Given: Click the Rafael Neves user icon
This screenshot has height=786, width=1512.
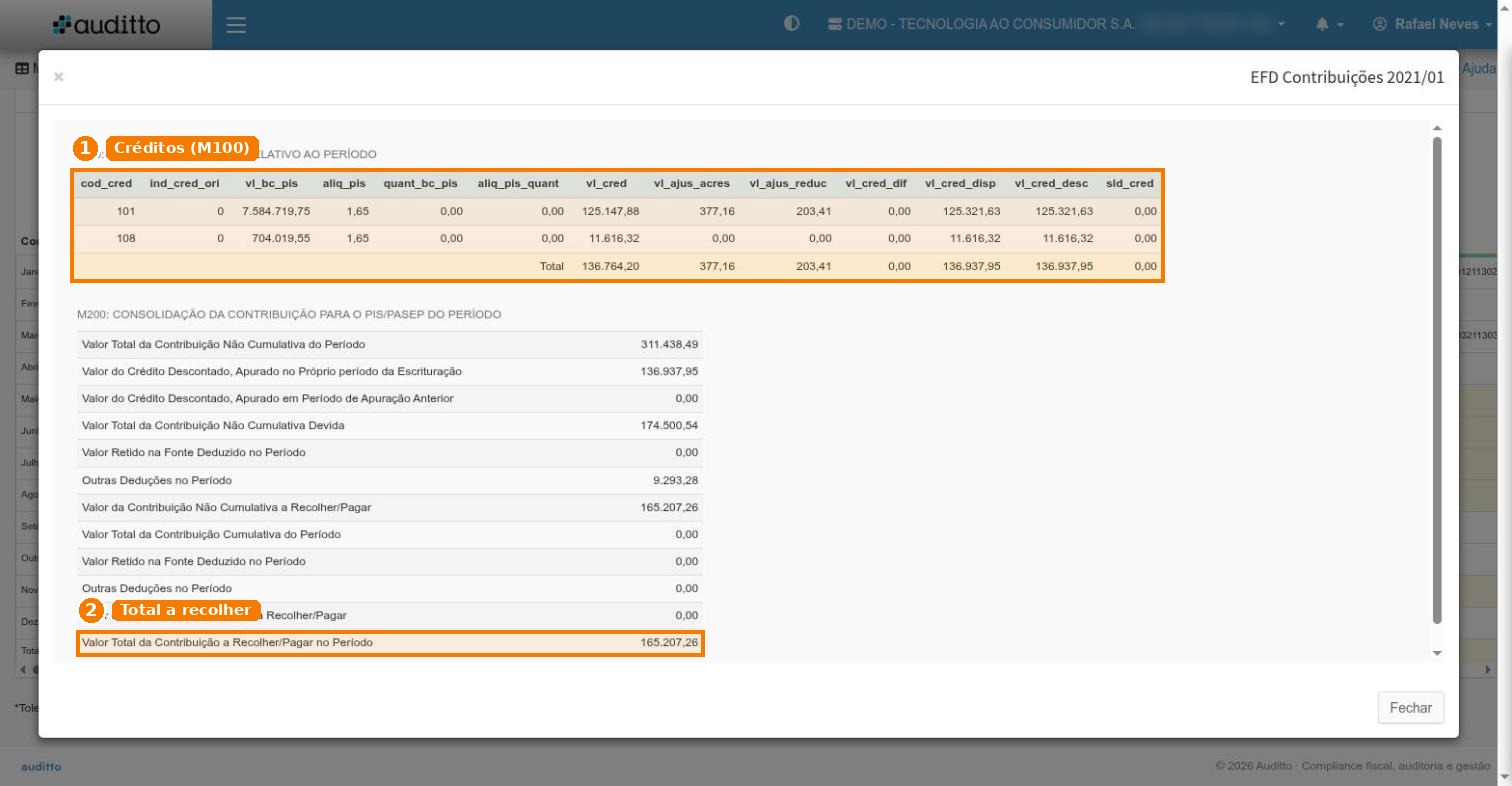Looking at the screenshot, I should click(x=1380, y=24).
